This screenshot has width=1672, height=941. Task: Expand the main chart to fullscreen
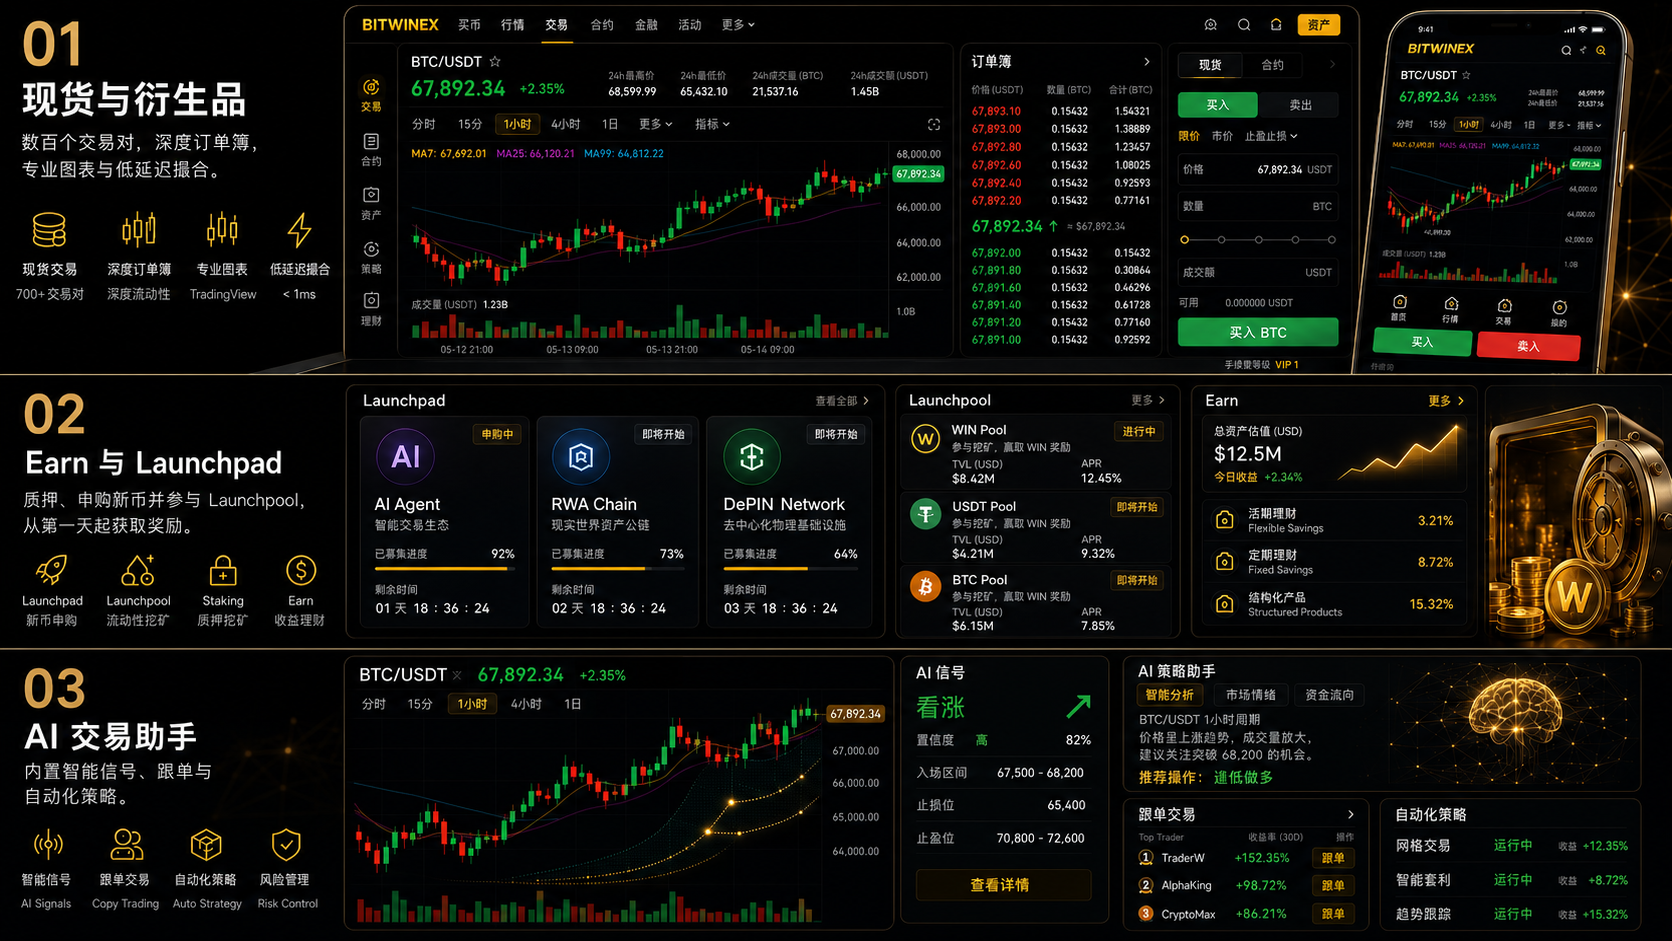pyautogui.click(x=933, y=124)
